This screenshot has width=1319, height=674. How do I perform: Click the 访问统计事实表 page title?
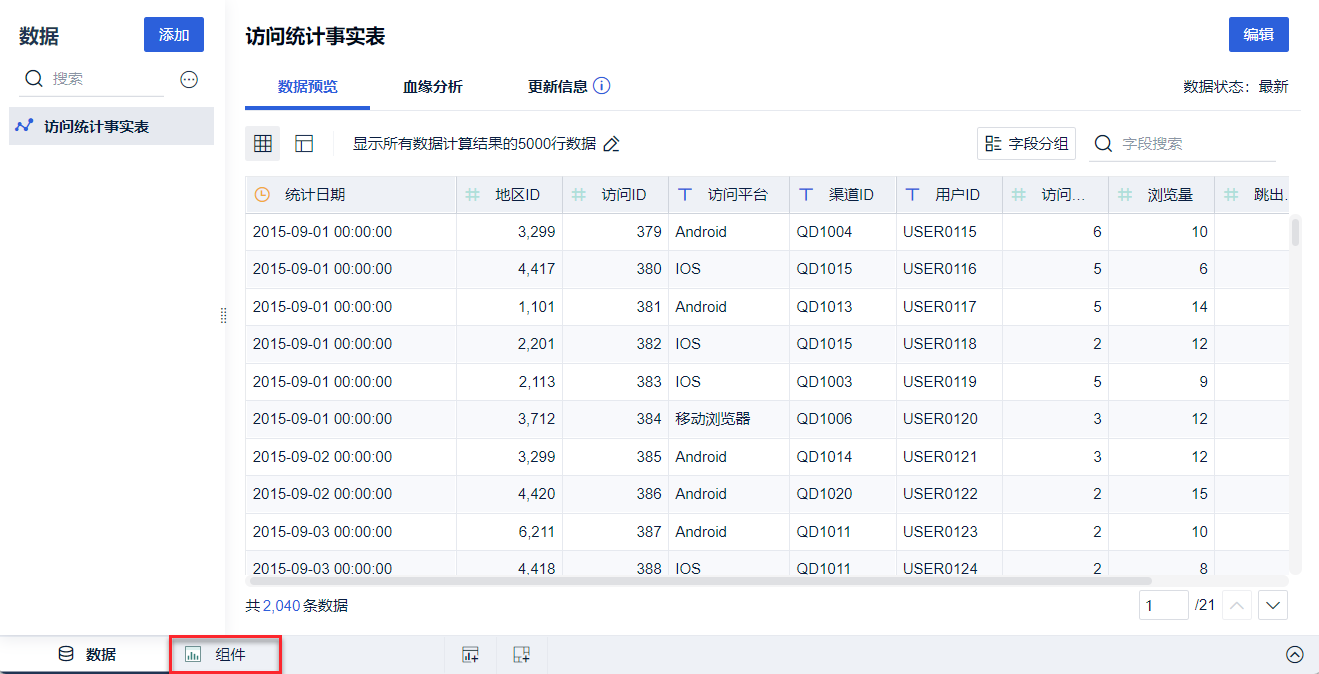pos(315,36)
